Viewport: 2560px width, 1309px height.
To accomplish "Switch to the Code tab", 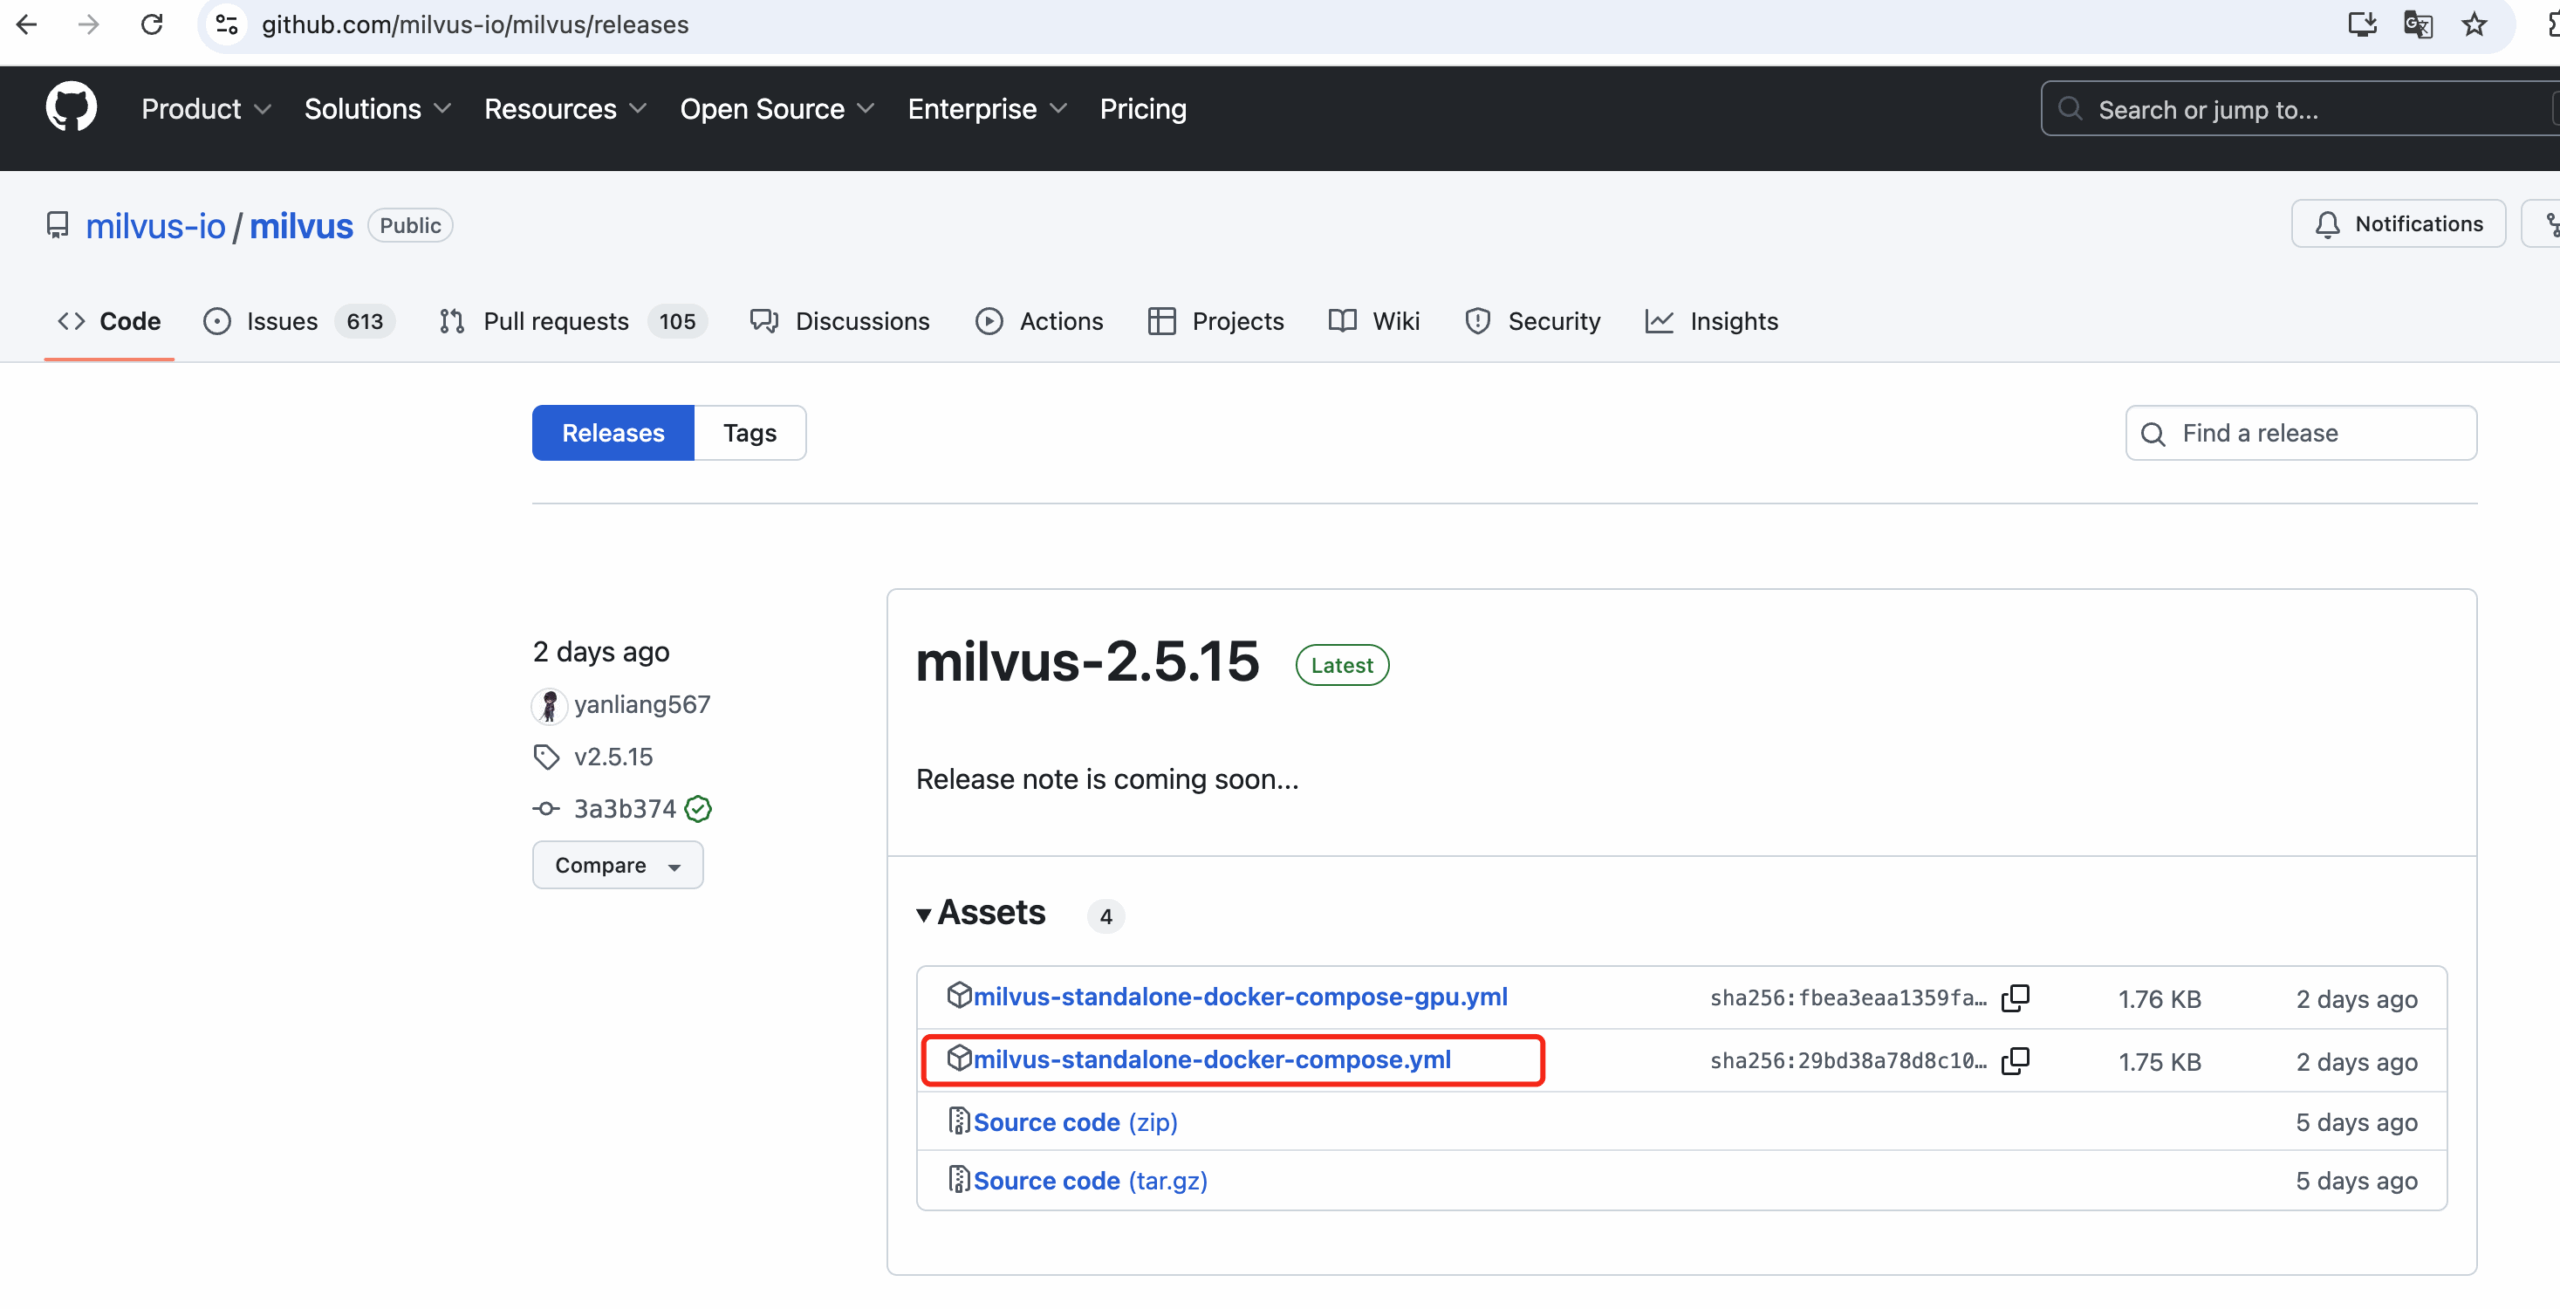I will tap(109, 321).
